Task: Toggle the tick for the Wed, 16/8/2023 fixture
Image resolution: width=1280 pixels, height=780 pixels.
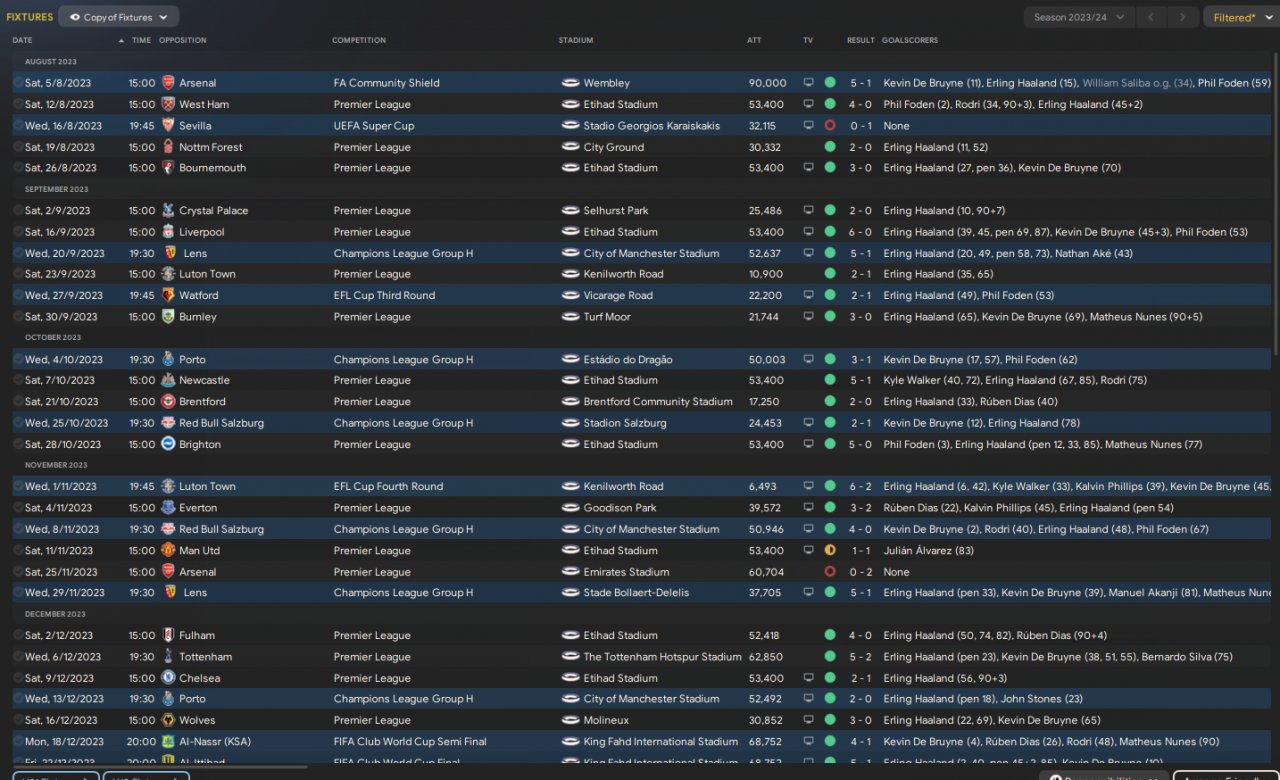Action: (18, 126)
